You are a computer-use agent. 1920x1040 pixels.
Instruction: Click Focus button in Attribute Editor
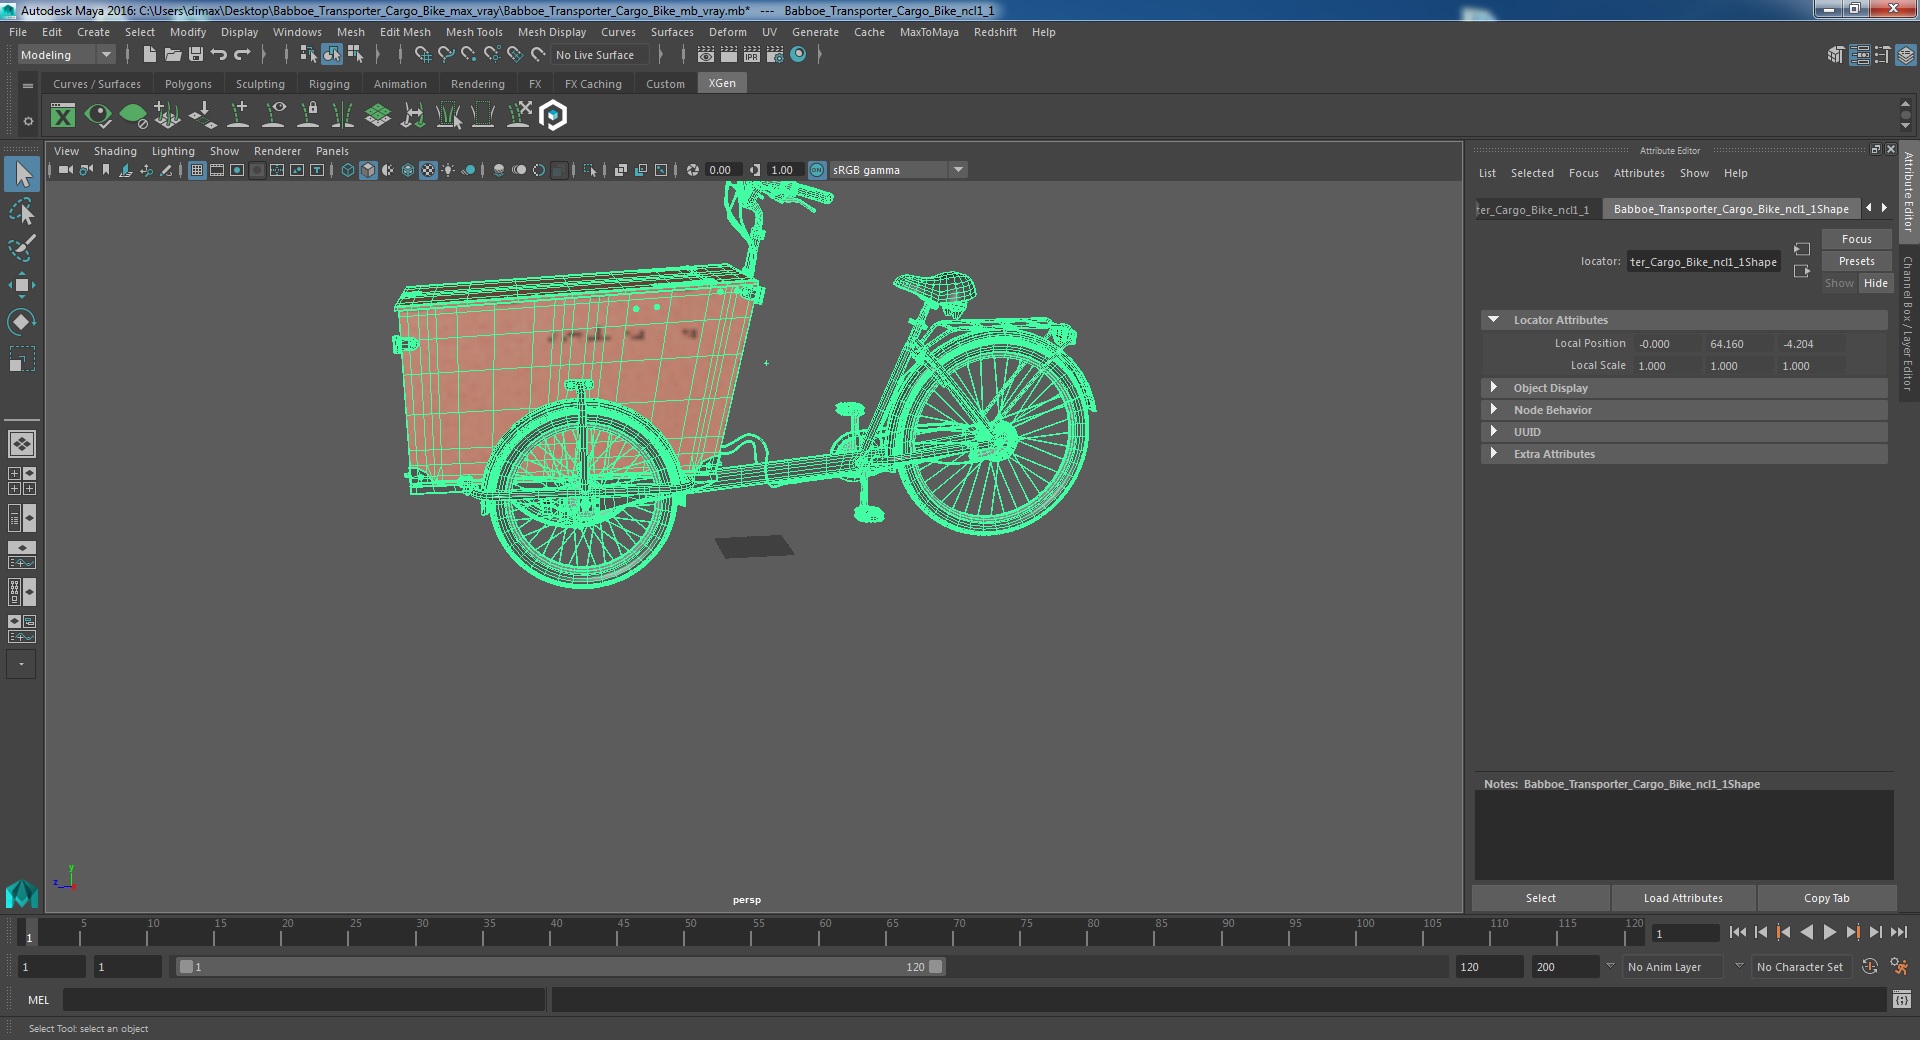tap(1856, 239)
